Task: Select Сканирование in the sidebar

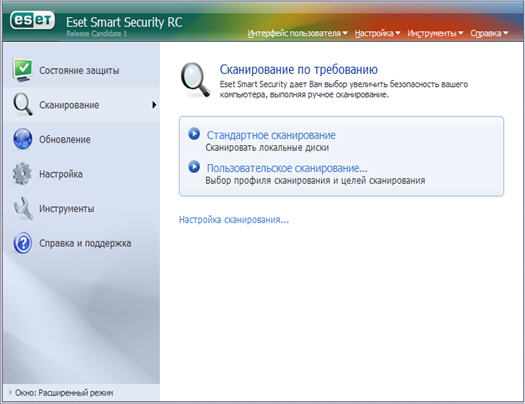Action: (x=69, y=105)
